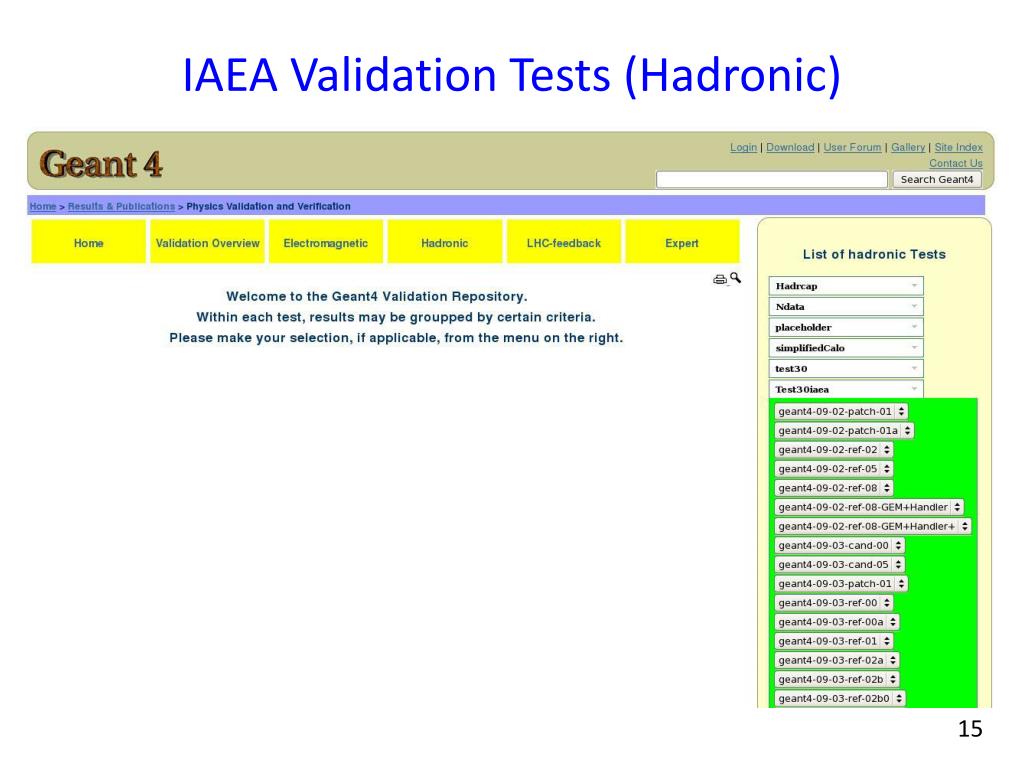Click the Welcome to the Geant4 Validation Repository text
Image resolution: width=1024 pixels, height=768 pixels.
coord(376,296)
